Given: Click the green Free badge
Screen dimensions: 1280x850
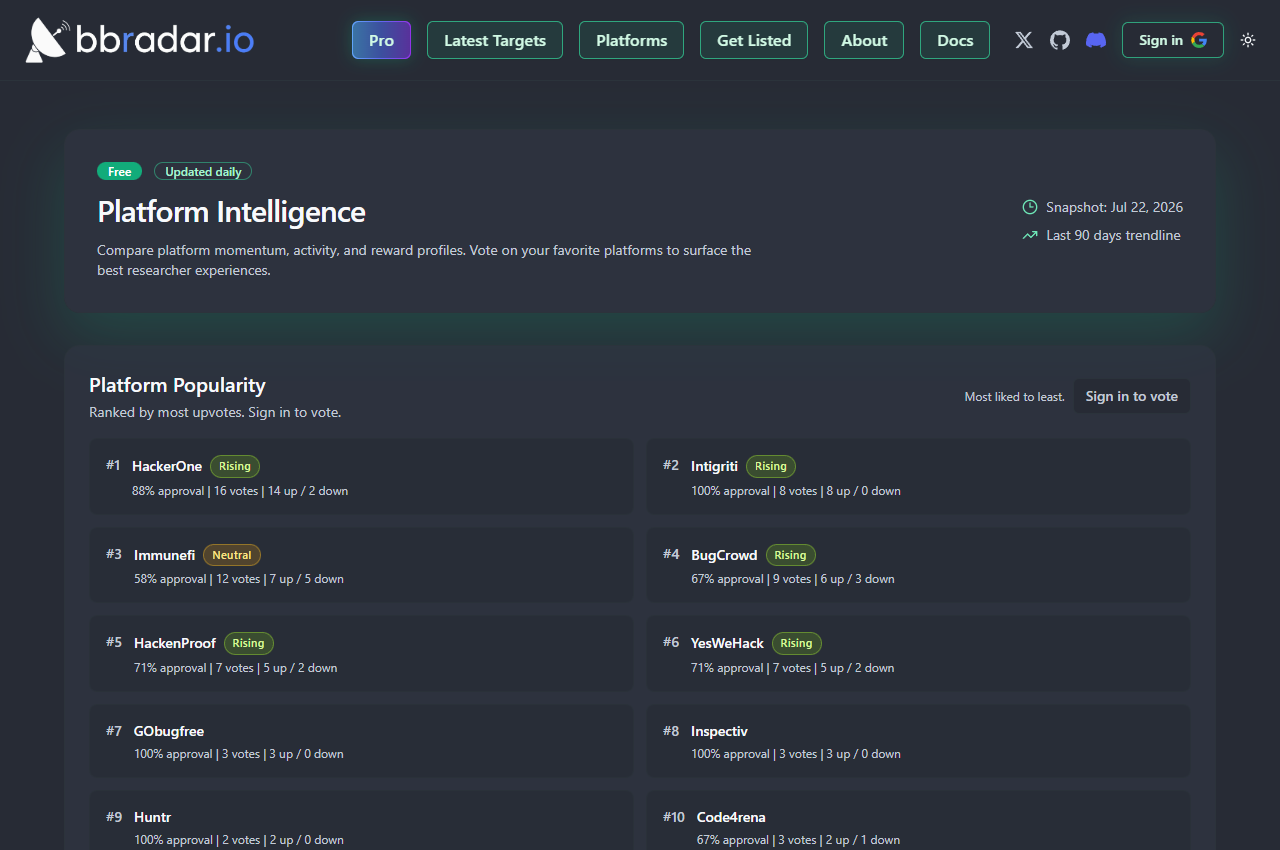Looking at the screenshot, I should (x=120, y=172).
